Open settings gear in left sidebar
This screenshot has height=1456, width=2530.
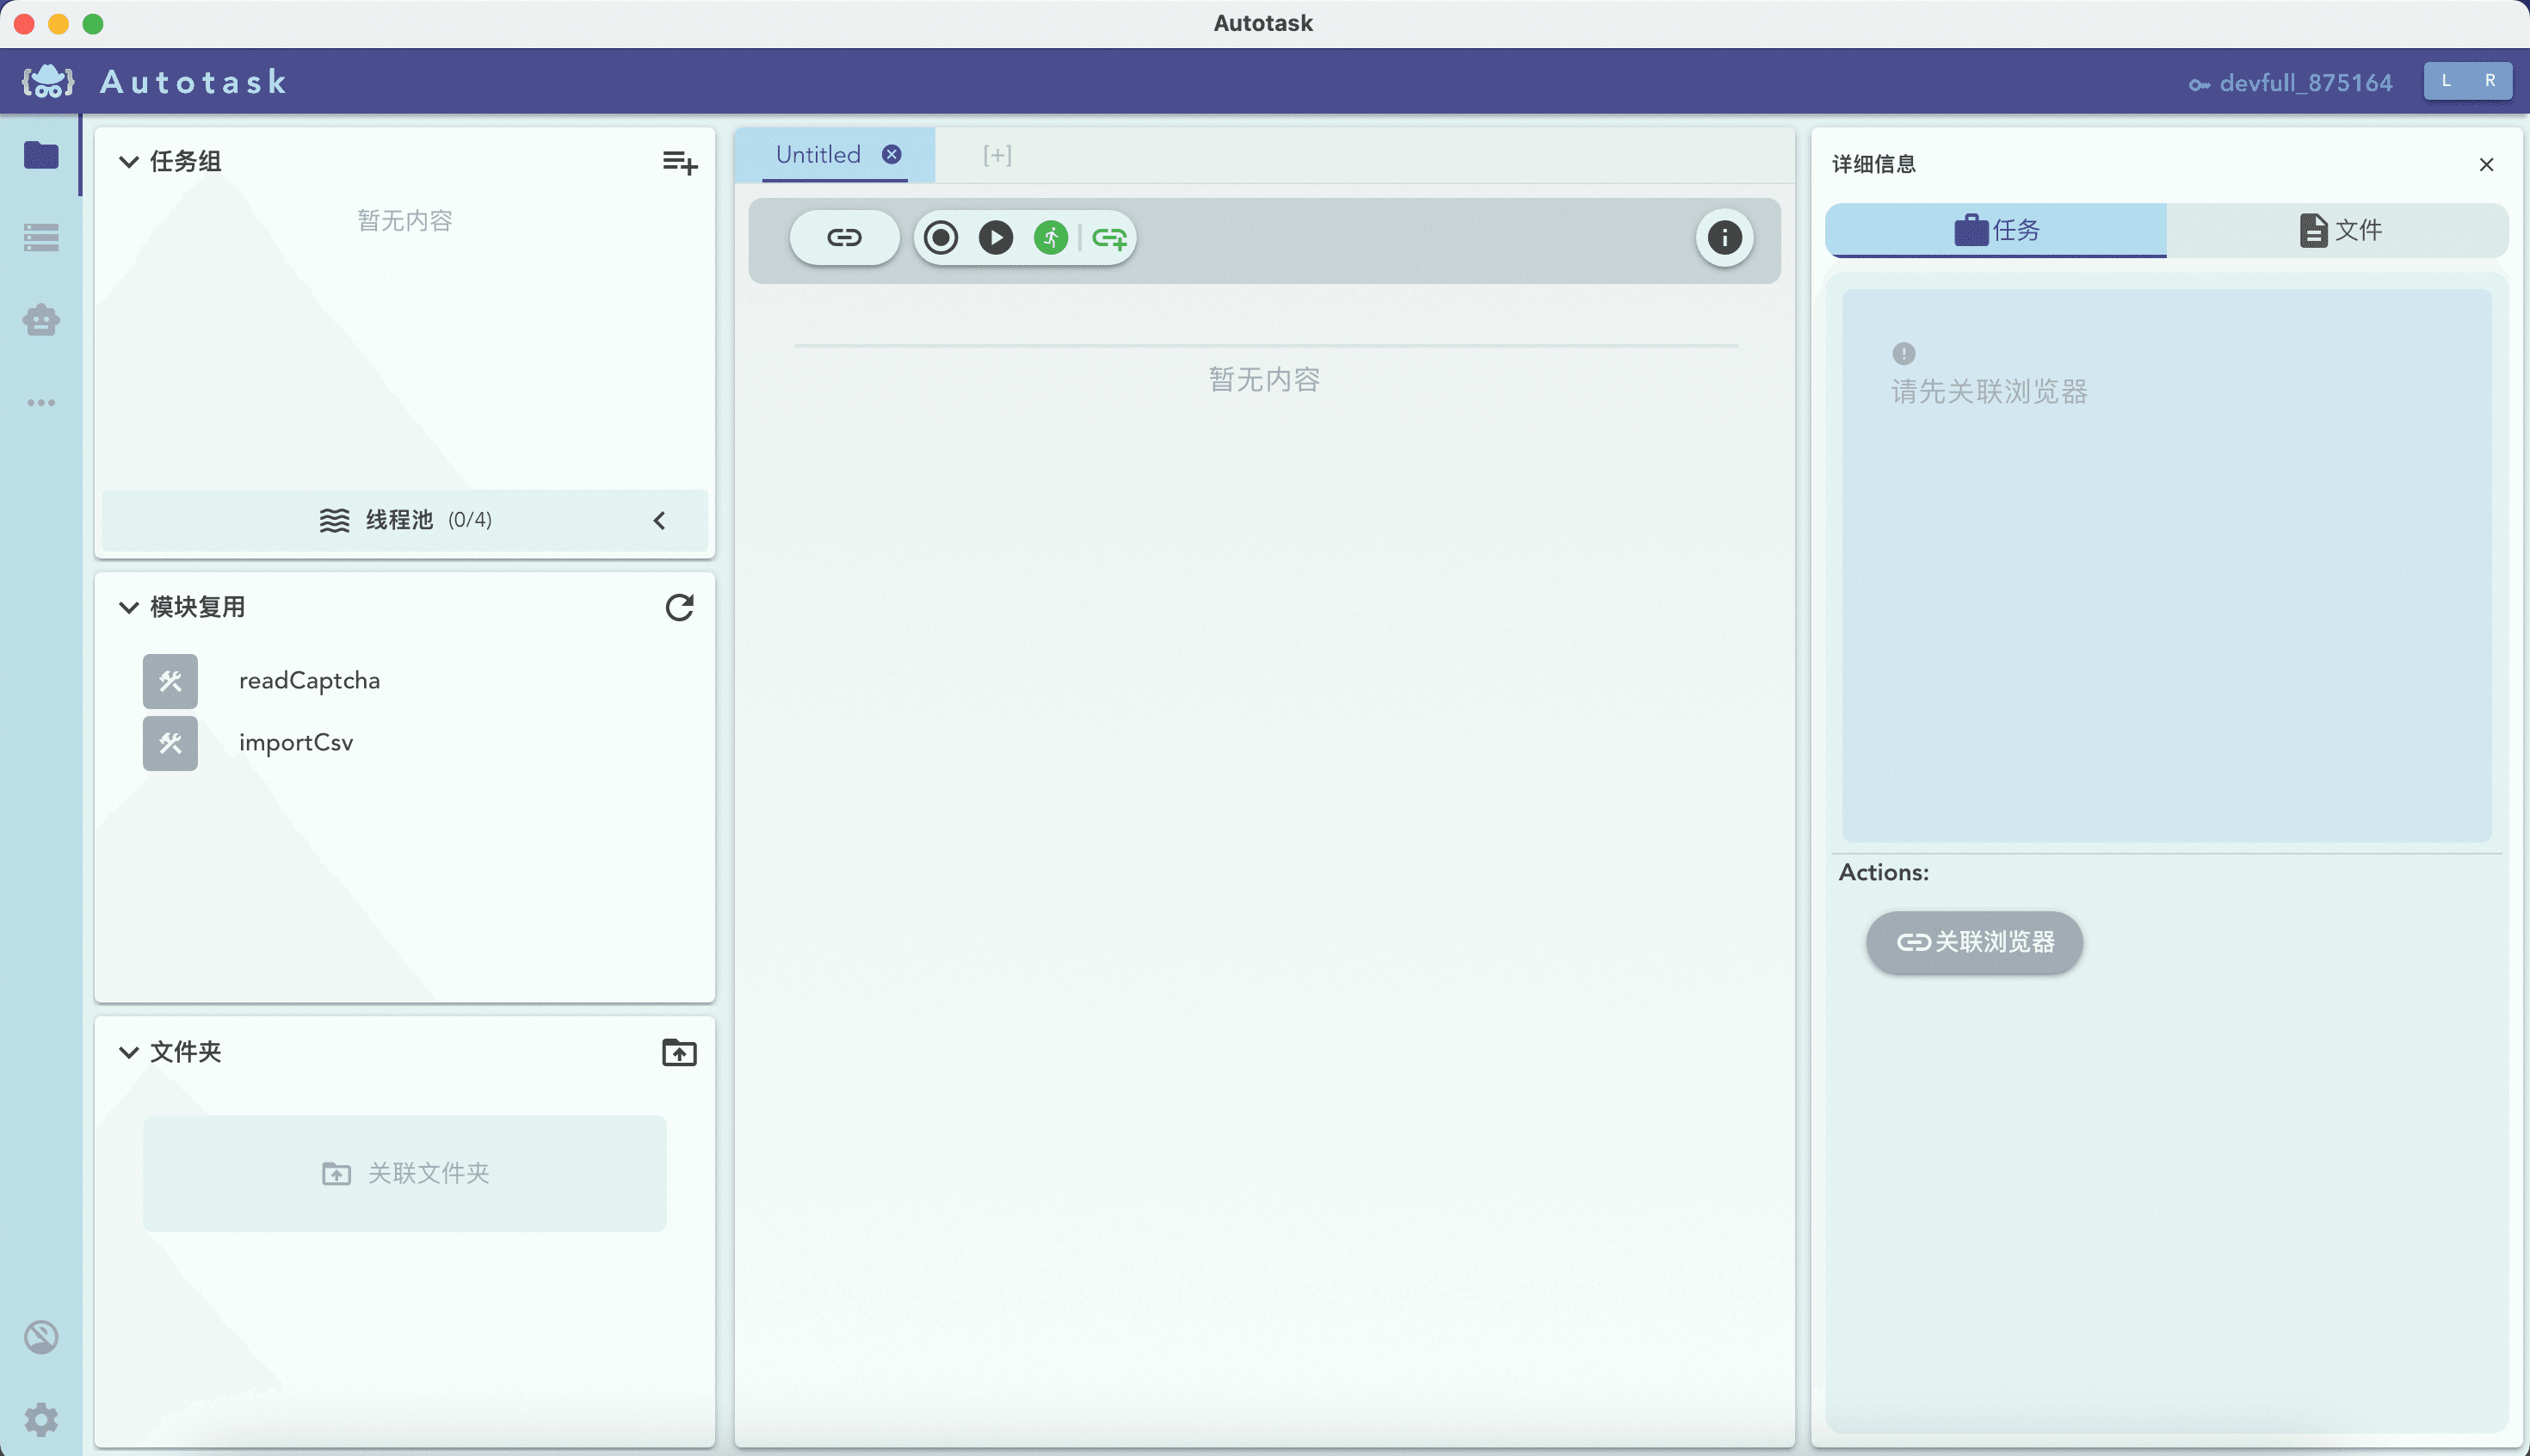[x=41, y=1419]
